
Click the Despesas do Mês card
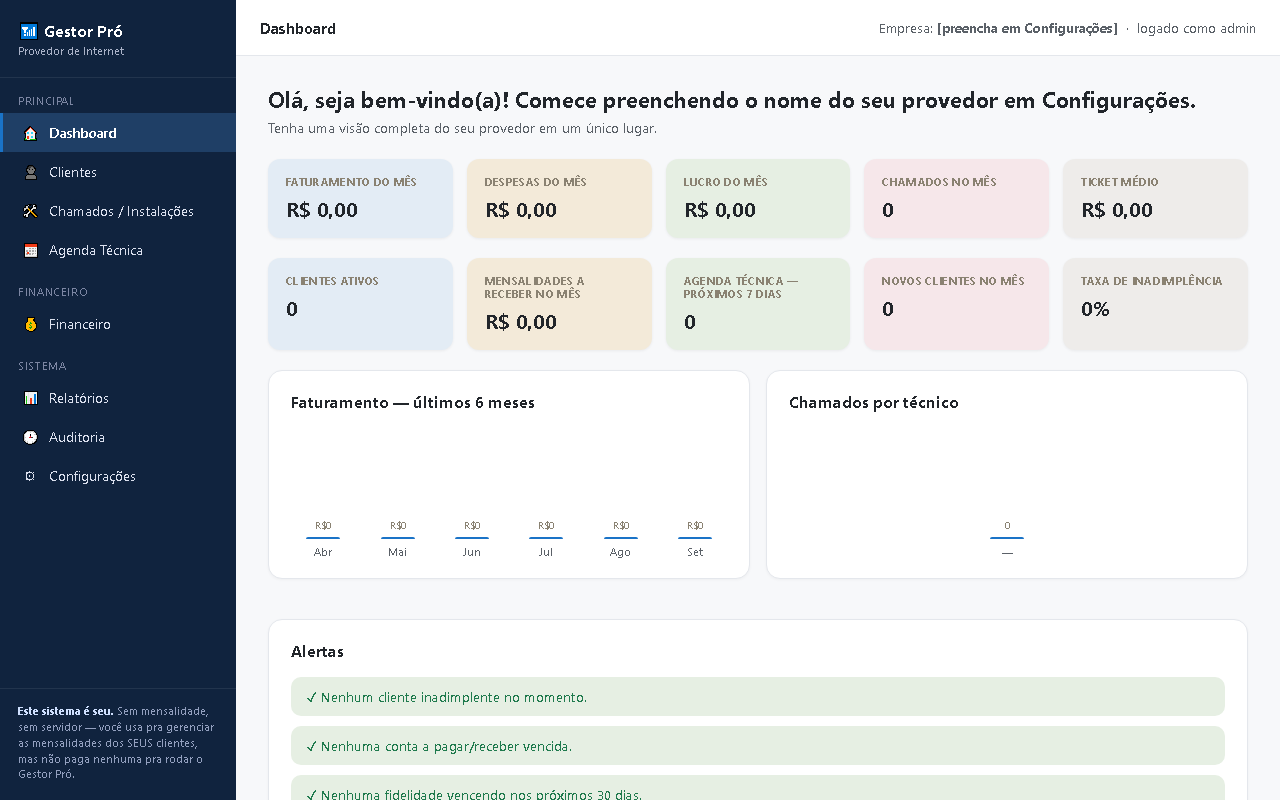click(x=559, y=198)
